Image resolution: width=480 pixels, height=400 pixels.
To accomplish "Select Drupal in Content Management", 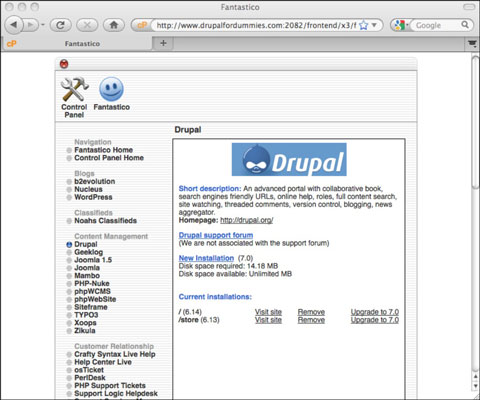I will (86, 244).
